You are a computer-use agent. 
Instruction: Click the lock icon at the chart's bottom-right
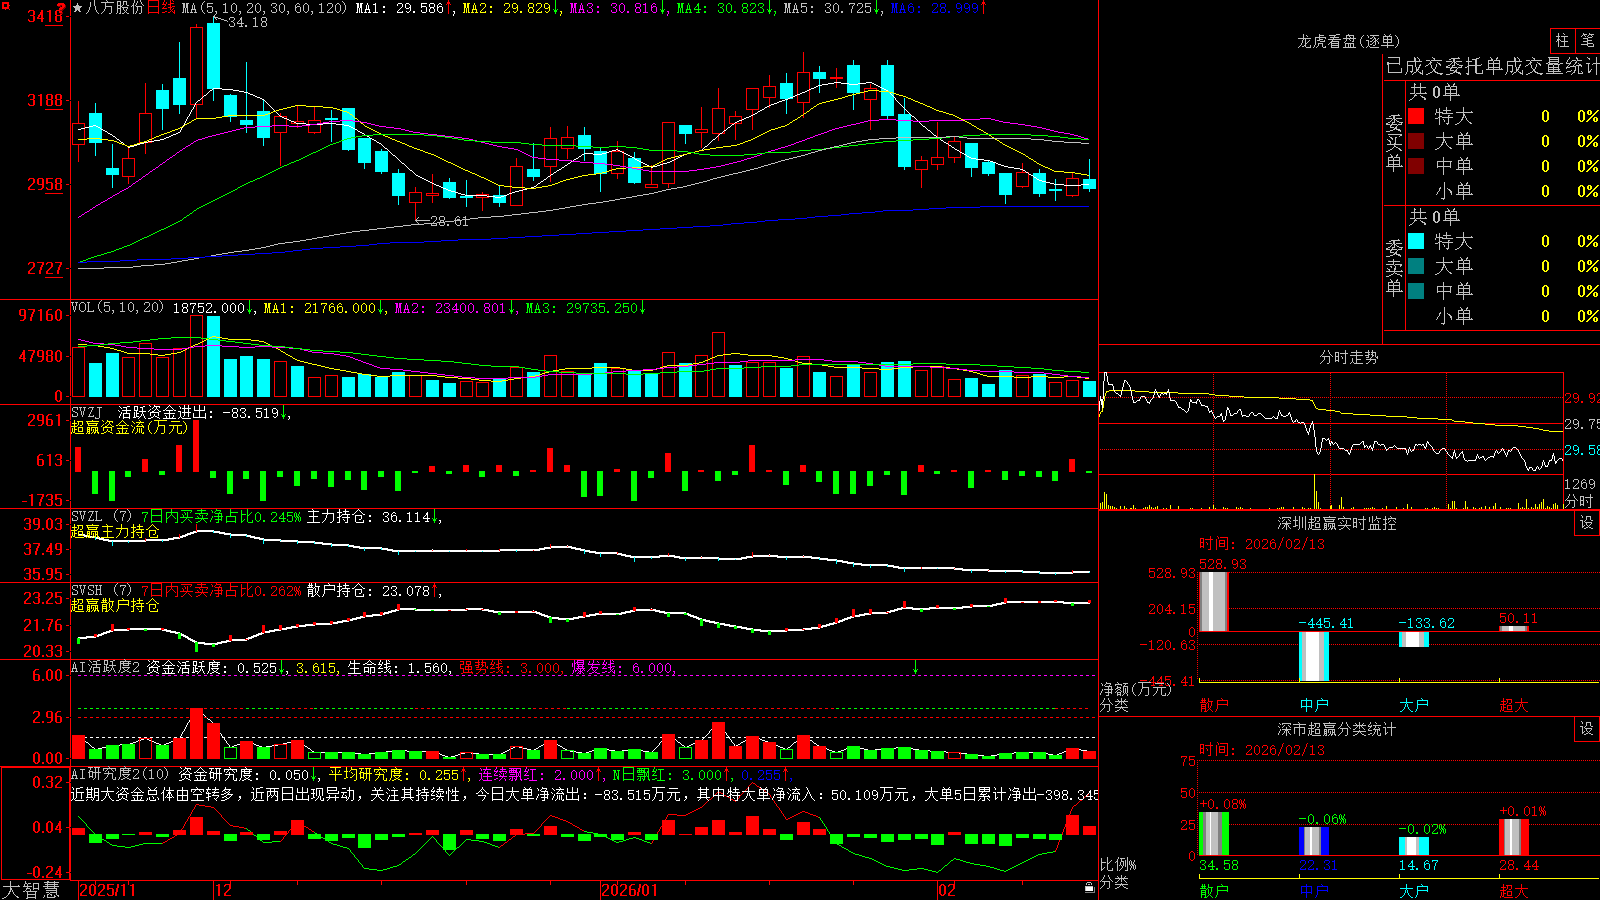[1089, 887]
